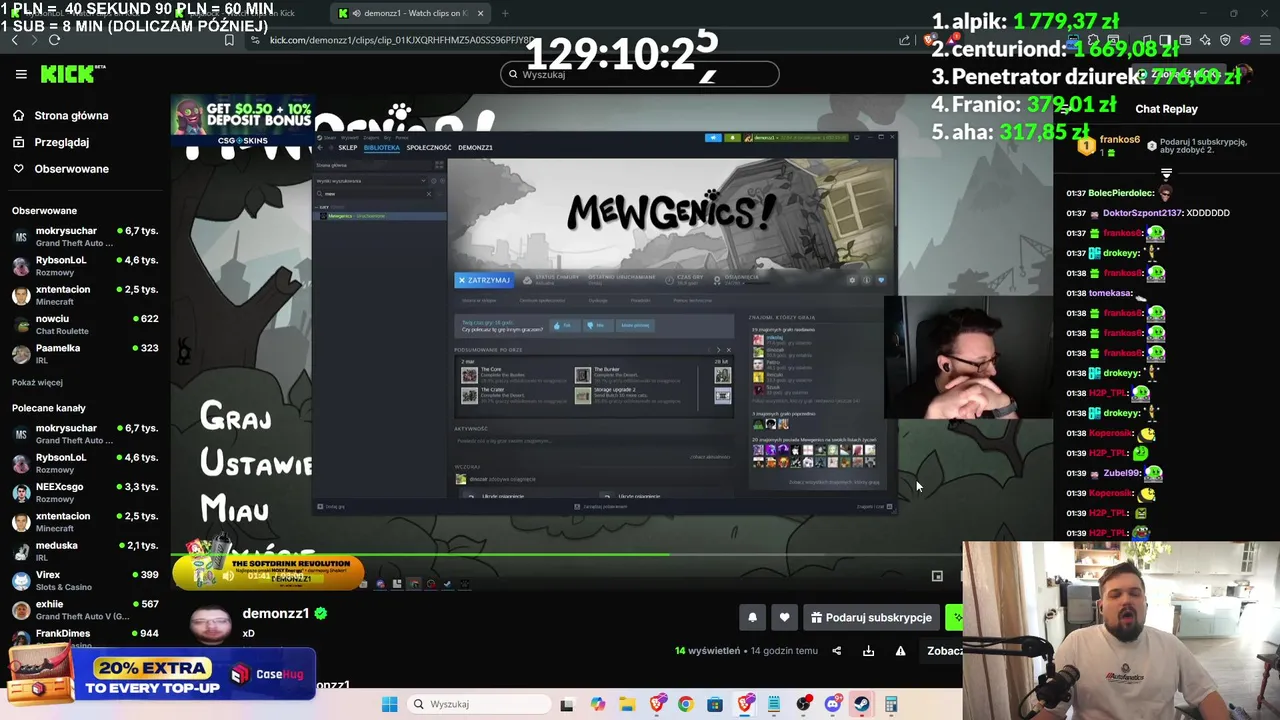The height and width of the screenshot is (720, 1280).
Task: Open DEMONZZ1 profile tab in Steam
Action: (475, 148)
